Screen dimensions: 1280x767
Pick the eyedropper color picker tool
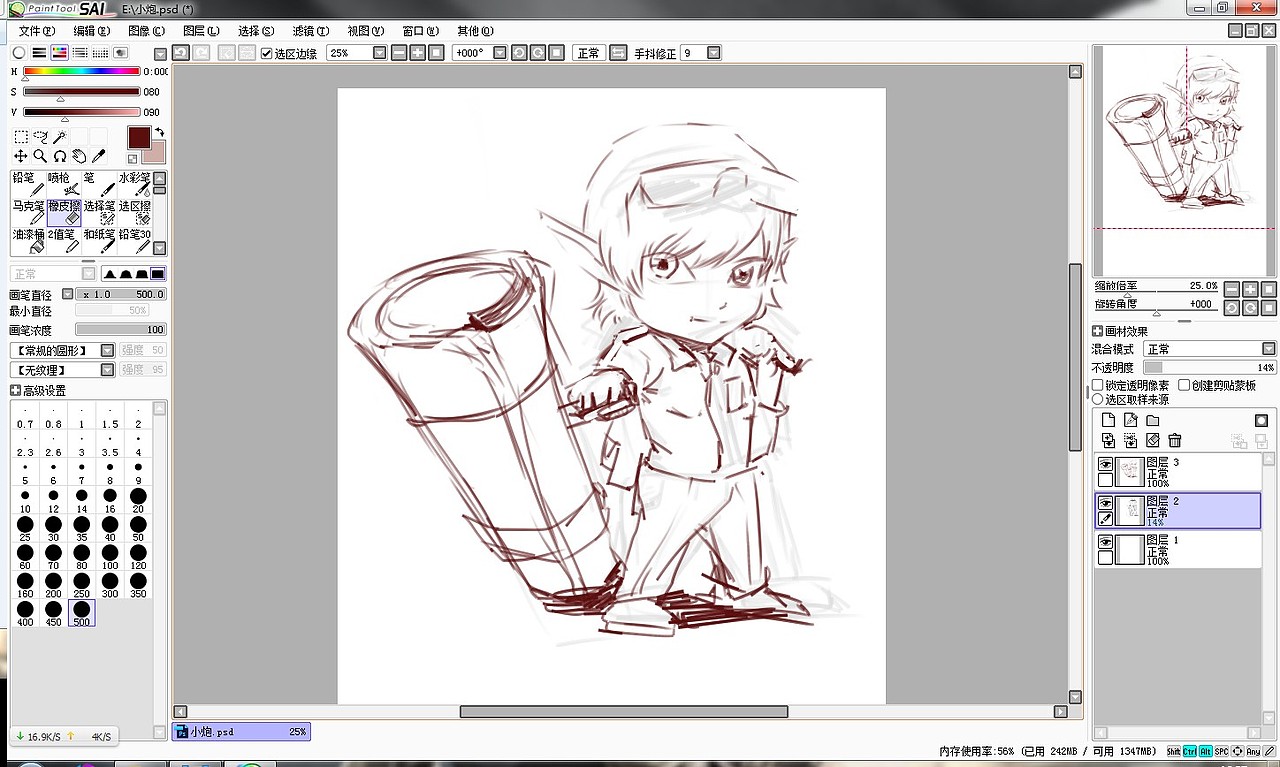tap(99, 156)
